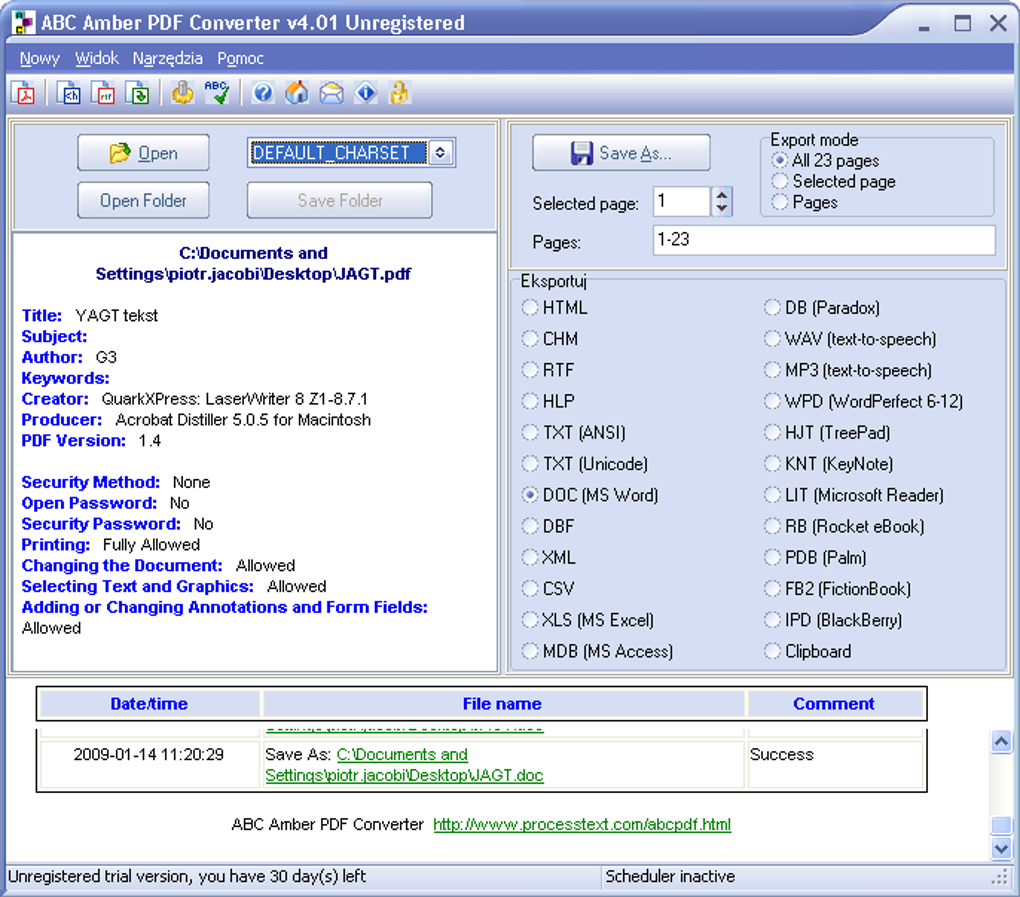Viewport: 1020px width, 897px height.
Task: Select RB (Rocket eBook) export format
Action: coord(844,526)
